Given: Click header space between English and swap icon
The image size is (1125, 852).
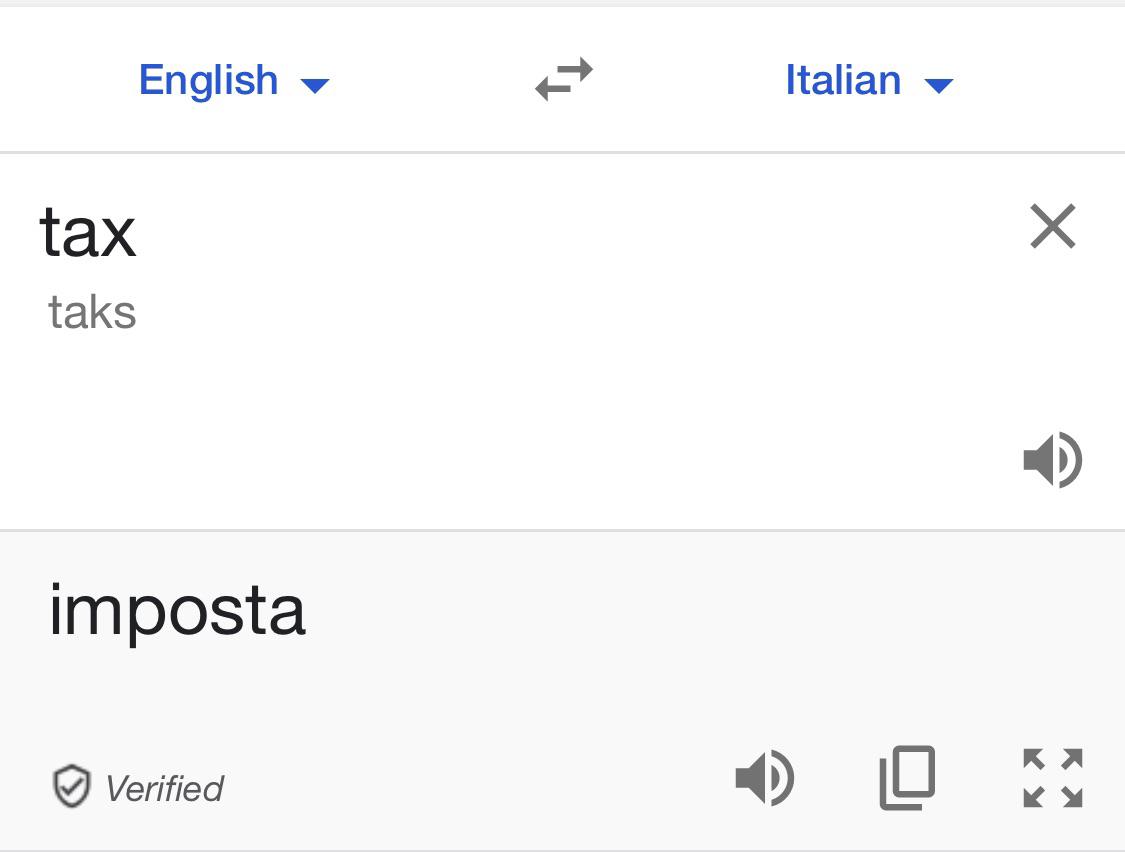Looking at the screenshot, I should pos(430,80).
